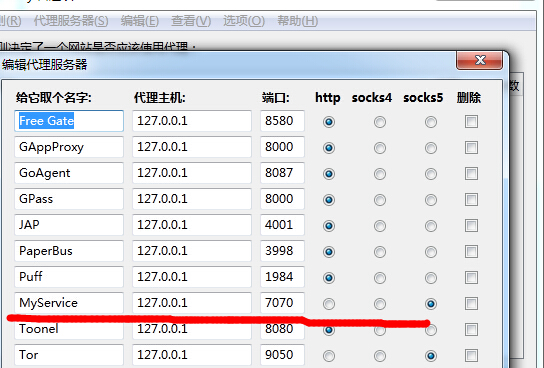
Task: Select socks5 for JAP
Action: [x=431, y=226]
